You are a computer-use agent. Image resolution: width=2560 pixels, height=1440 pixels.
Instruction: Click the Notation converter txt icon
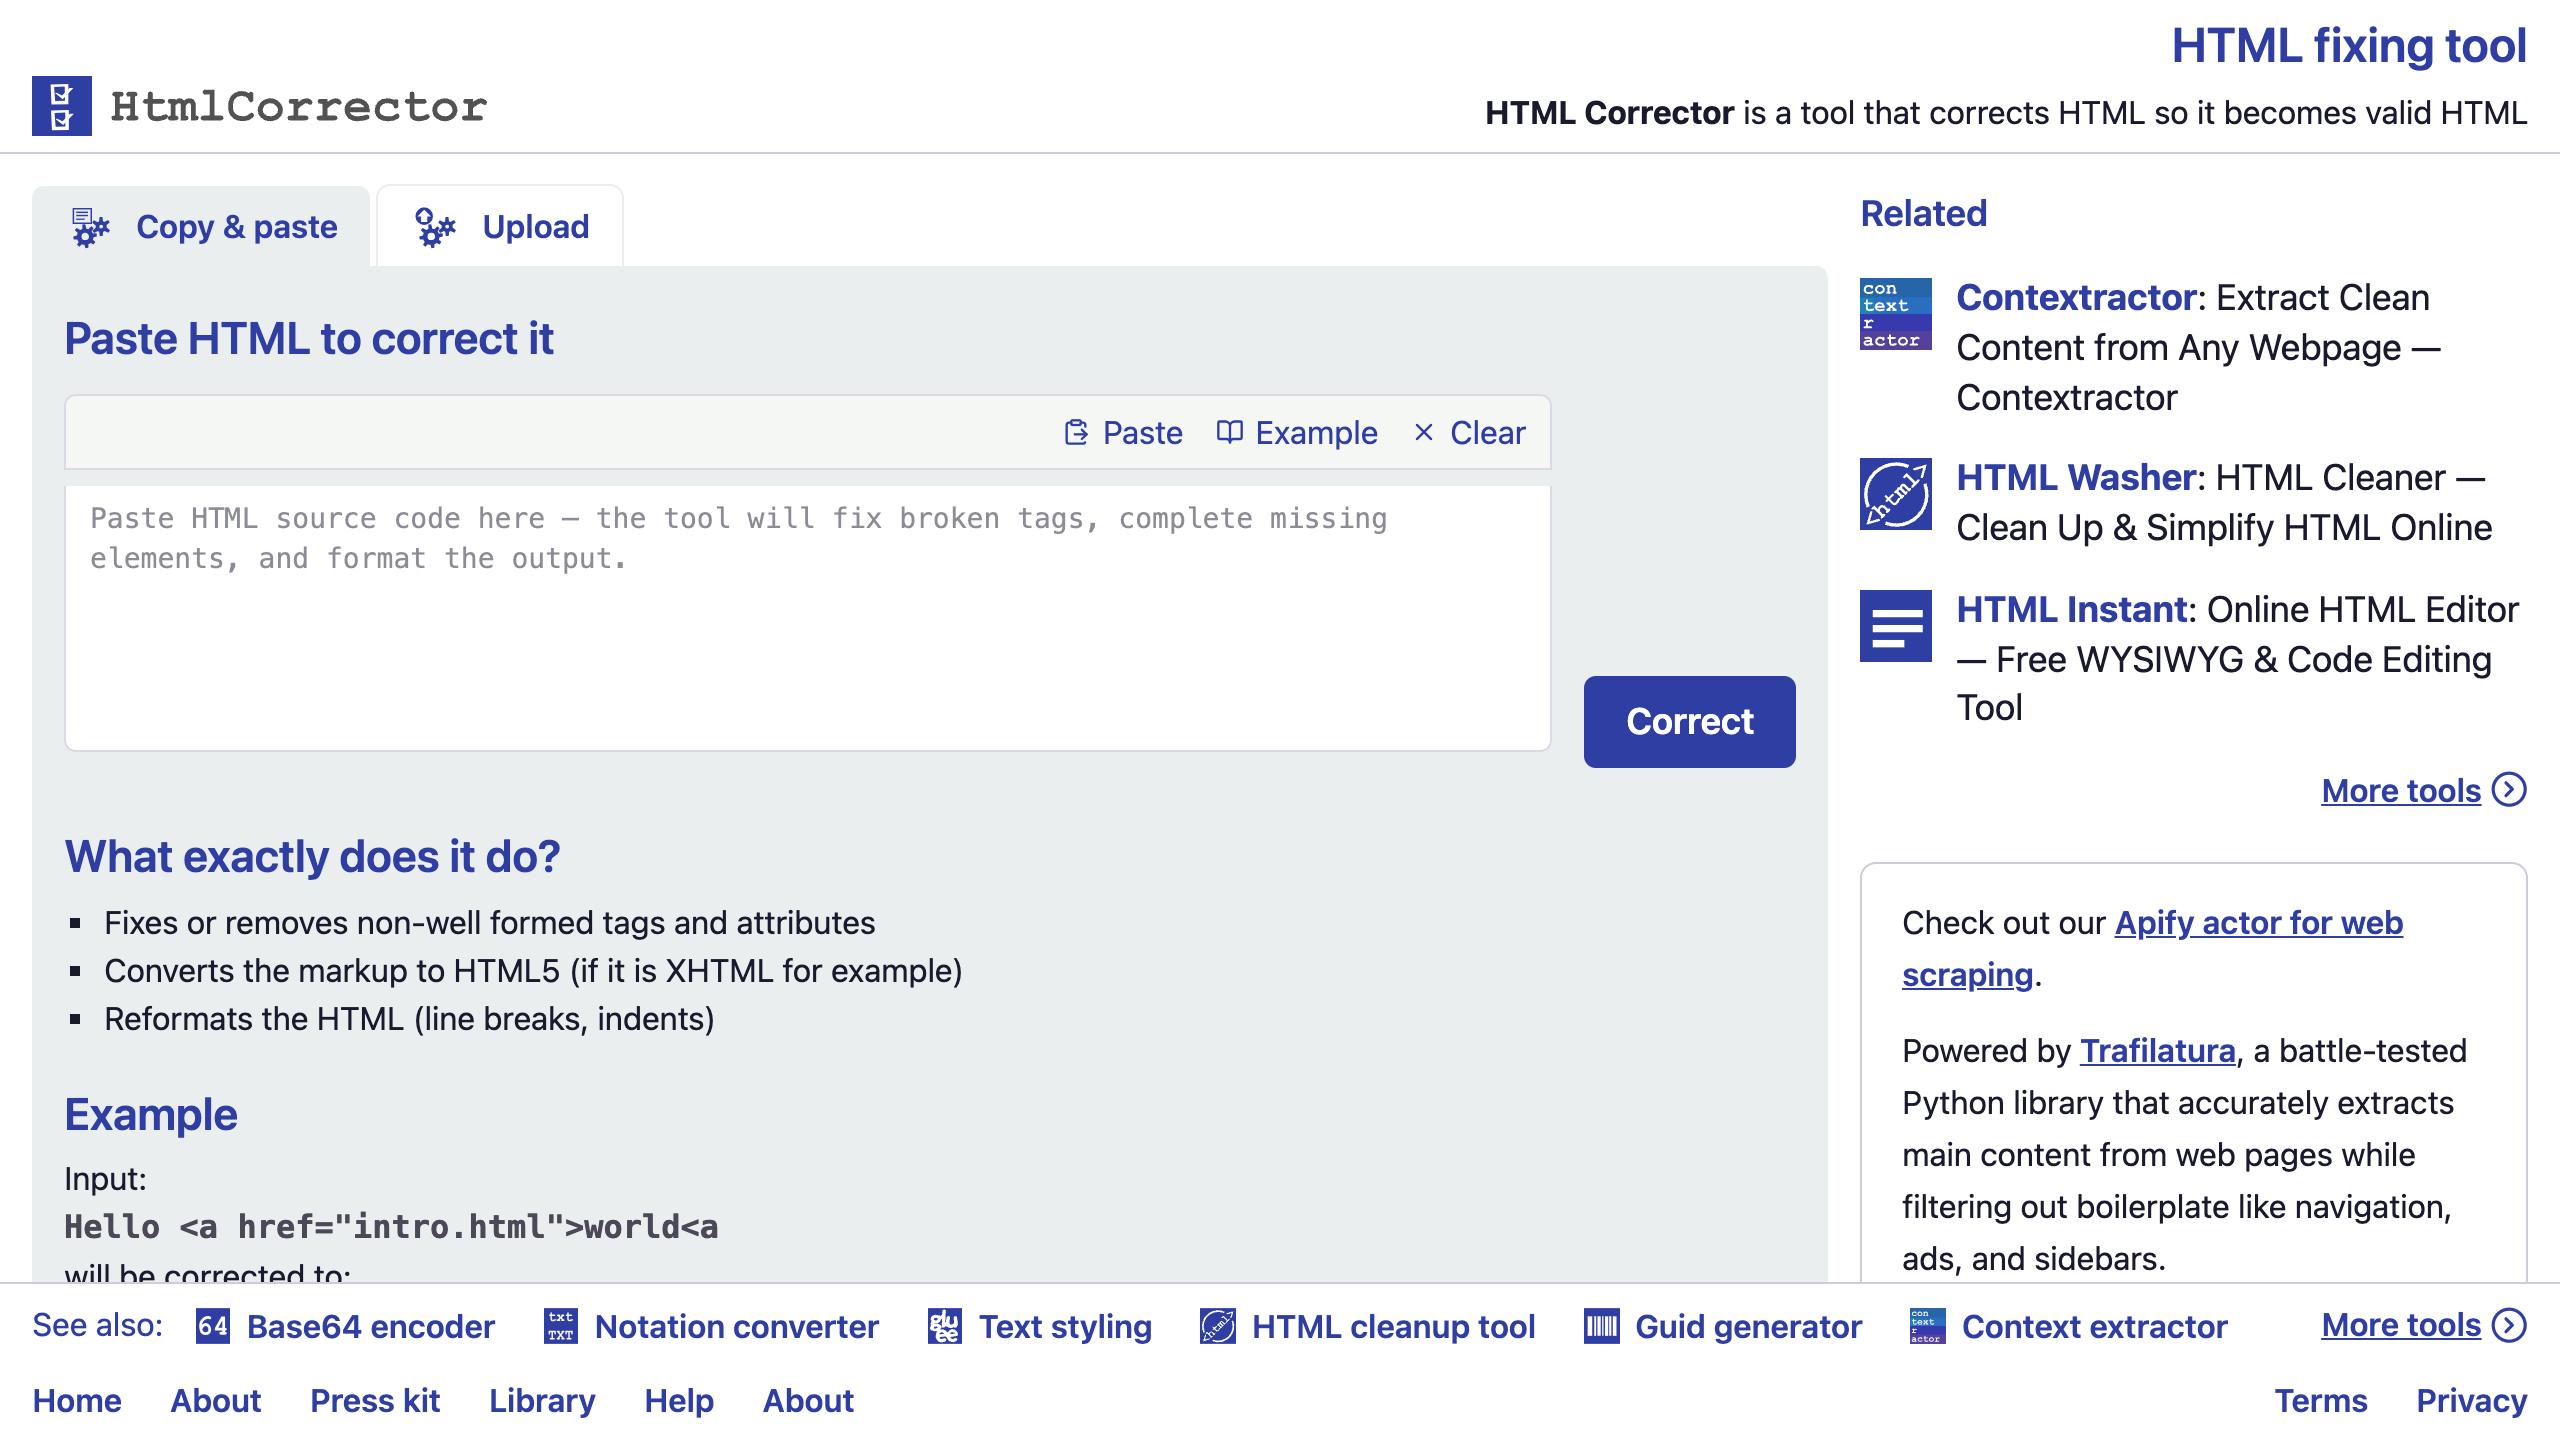click(561, 1326)
